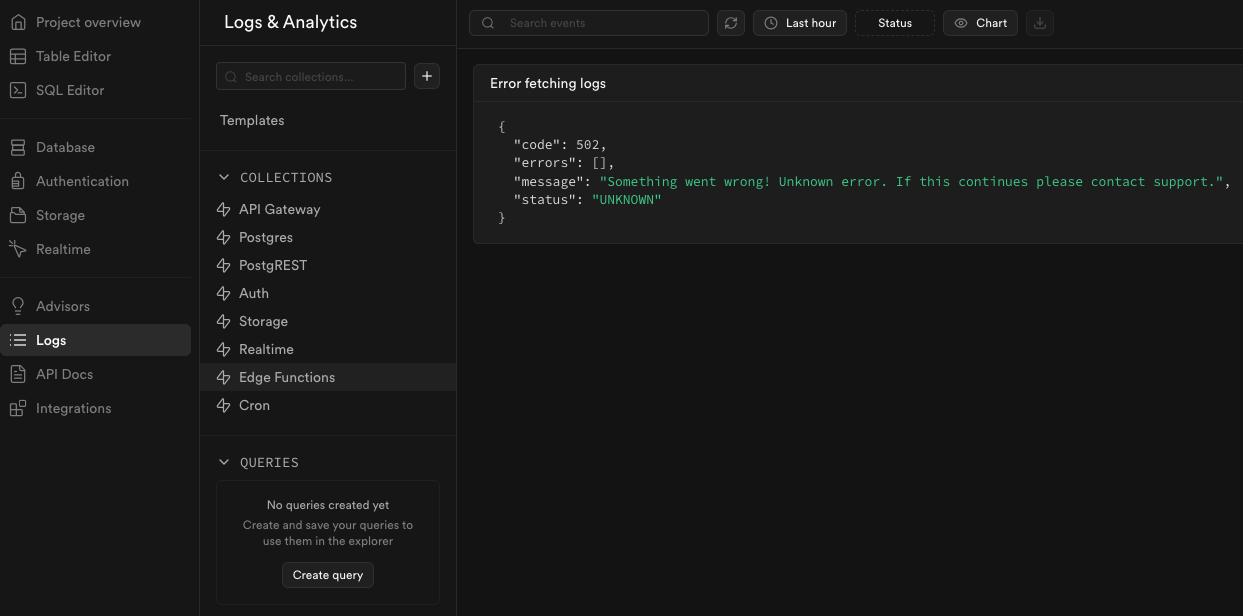1243x616 pixels.
Task: Open Realtime in the main sidebar
Action: (x=63, y=249)
